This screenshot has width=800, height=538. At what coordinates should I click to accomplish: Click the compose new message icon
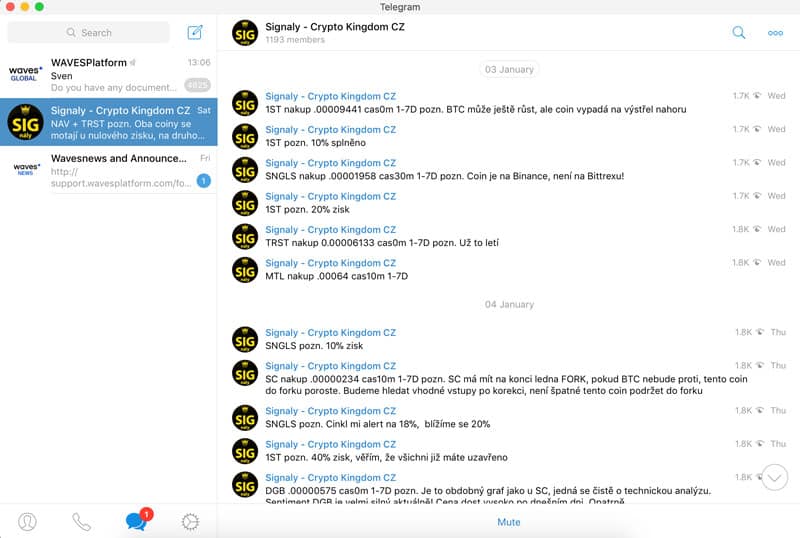195,33
